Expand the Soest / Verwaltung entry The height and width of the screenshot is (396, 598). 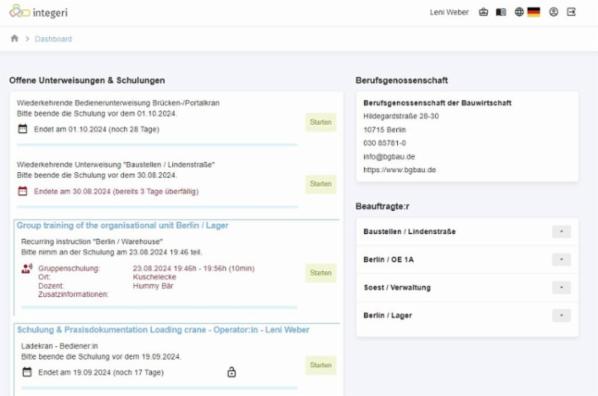coord(561,288)
